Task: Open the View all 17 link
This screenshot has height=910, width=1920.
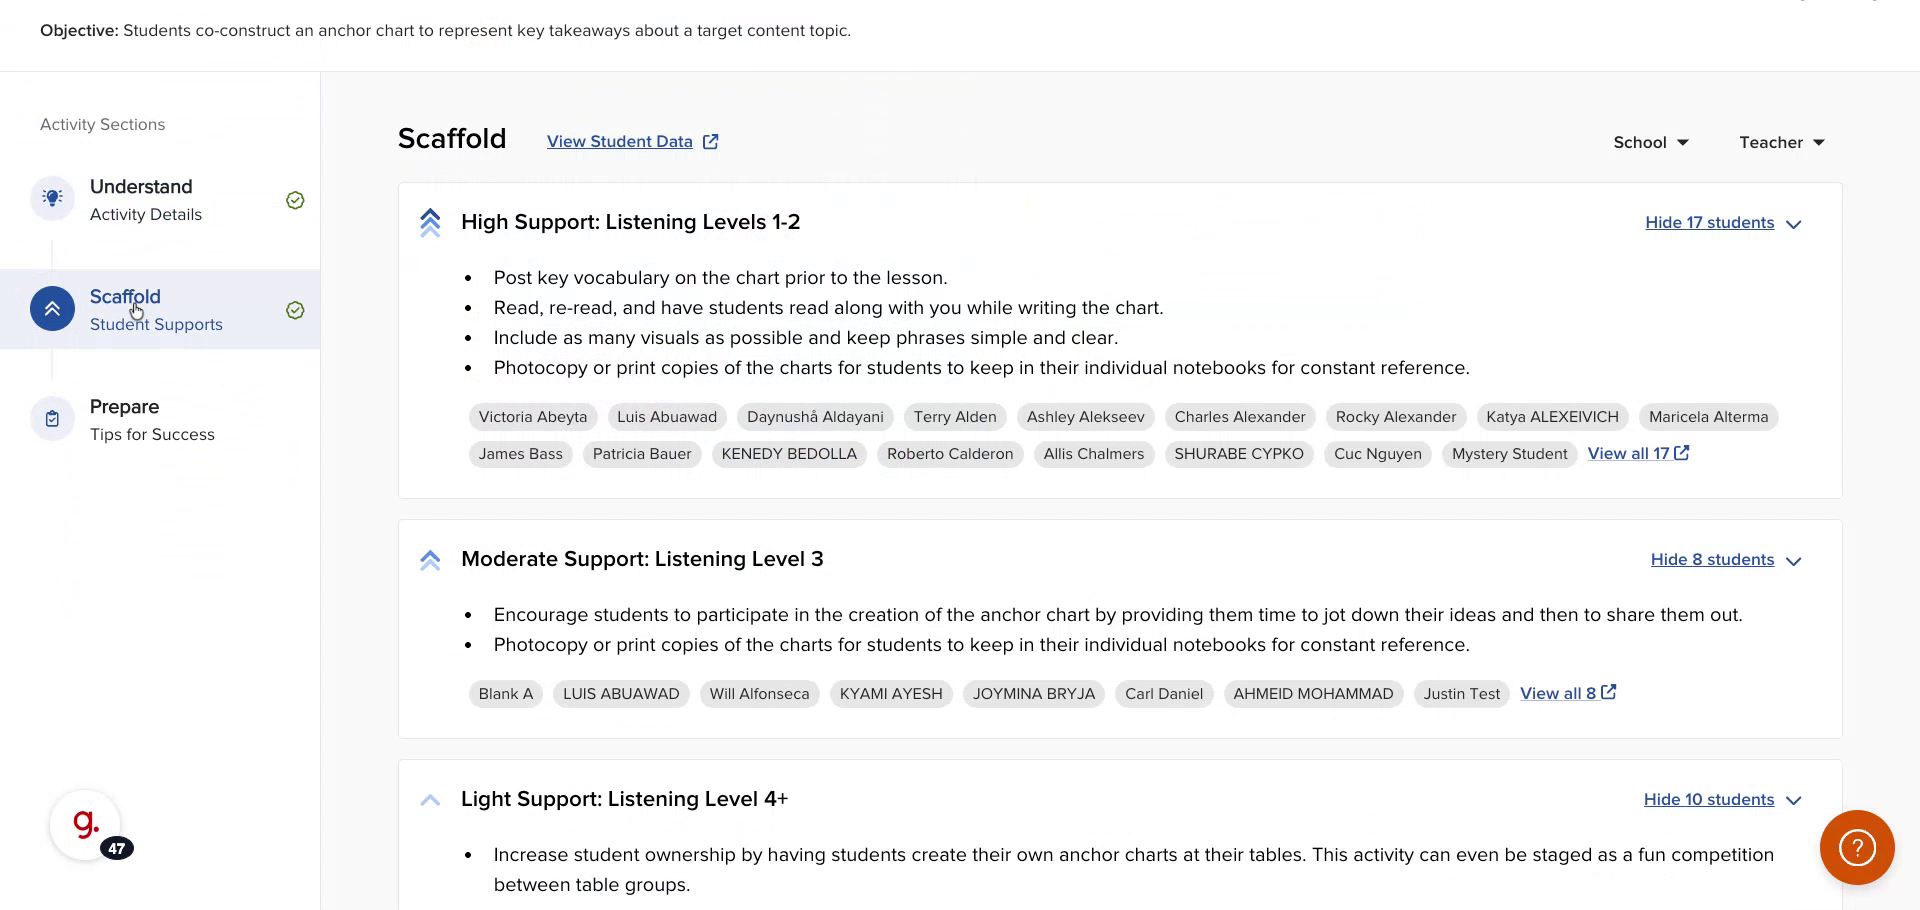Action: coord(1637,454)
